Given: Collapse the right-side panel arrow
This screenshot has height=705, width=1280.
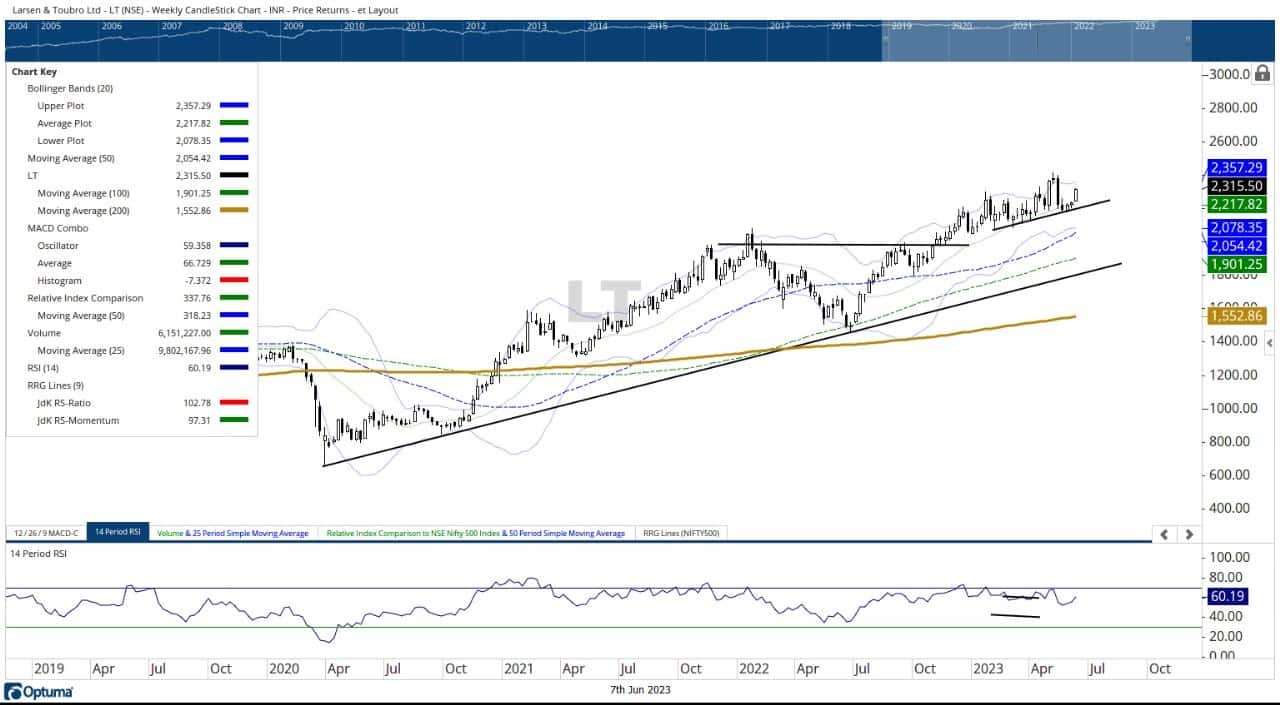Looking at the screenshot, I should coord(1269,343).
